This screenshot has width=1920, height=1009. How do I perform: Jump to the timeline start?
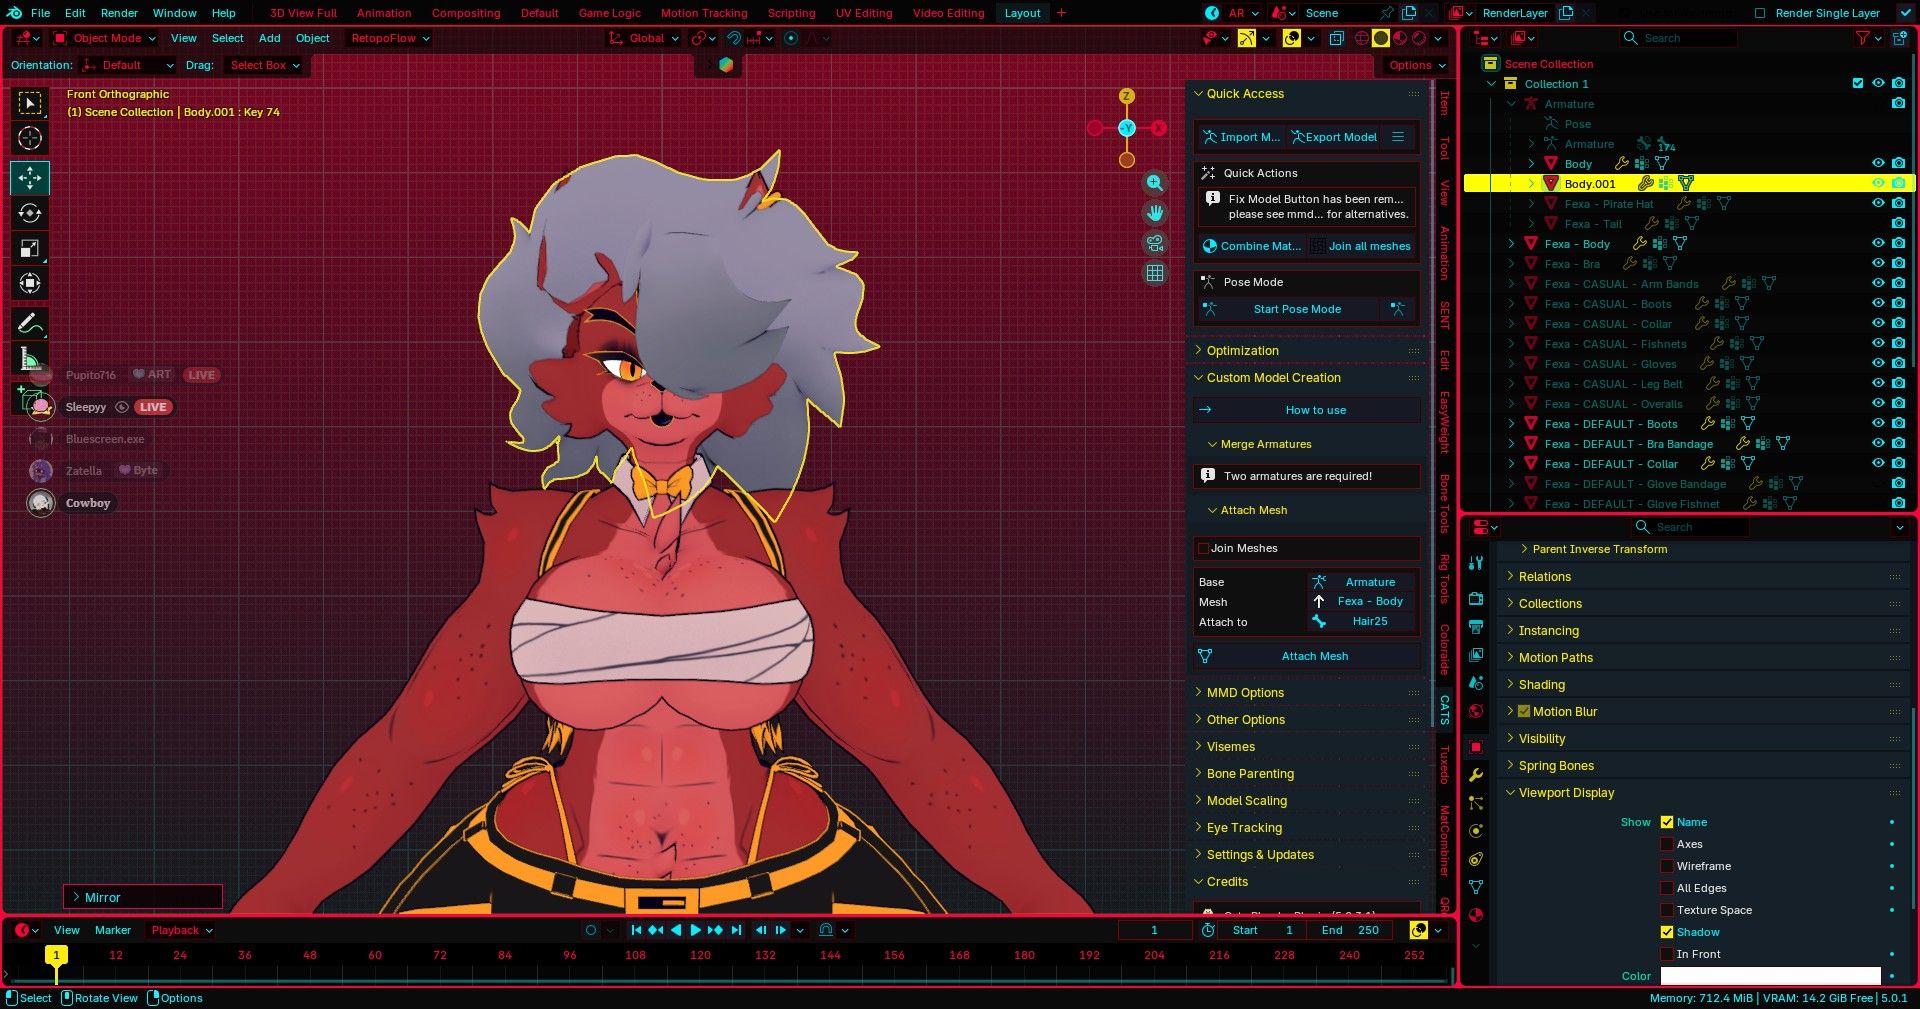click(636, 930)
